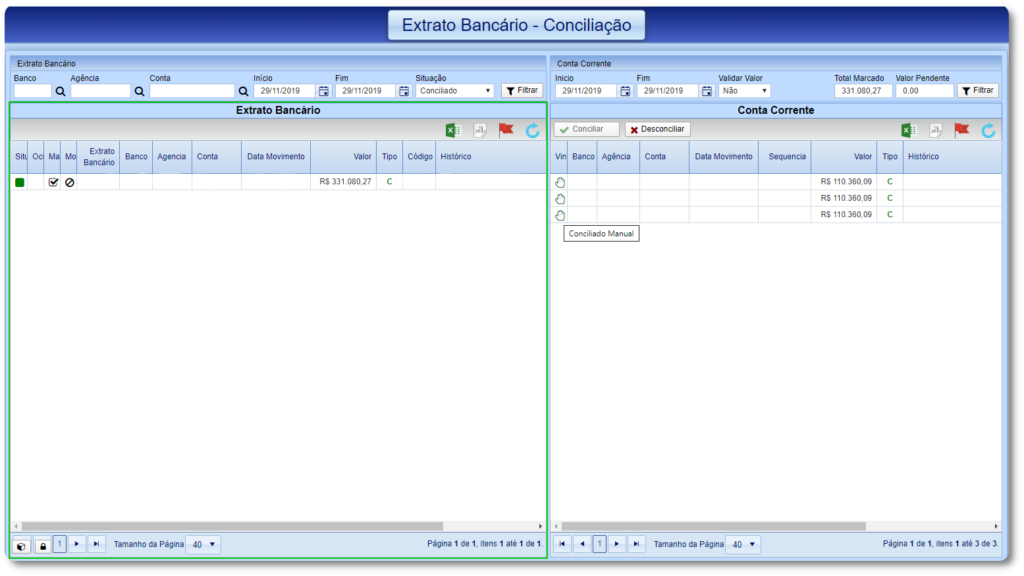The image size is (1024, 576).
Task: Refresh the Extrato Bancário grid
Action: coord(532,130)
